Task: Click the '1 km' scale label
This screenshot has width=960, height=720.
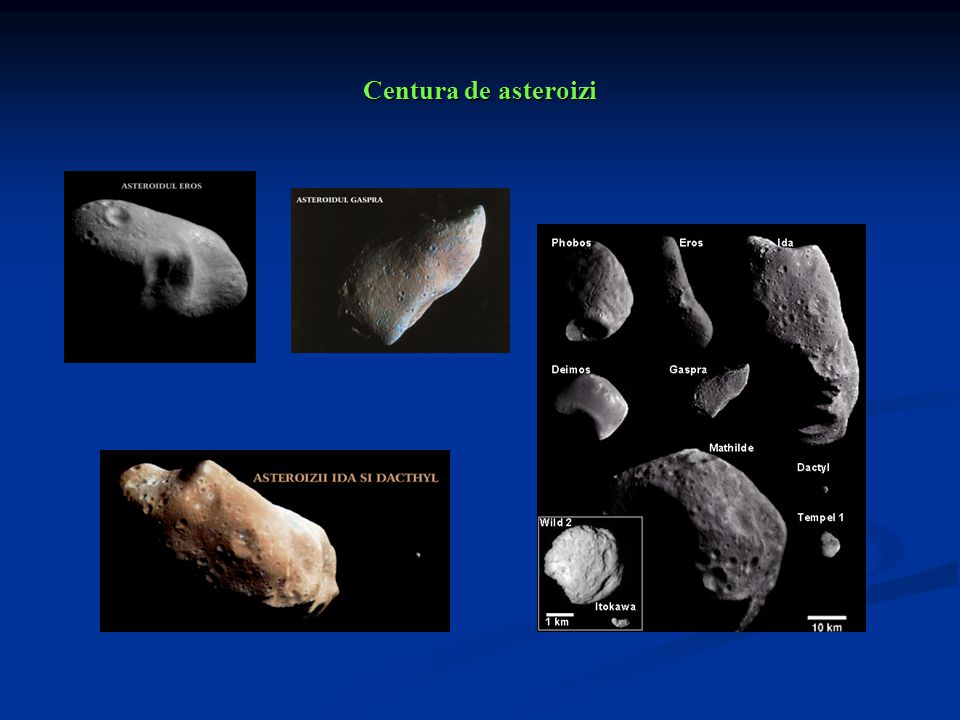Action: click(x=557, y=621)
